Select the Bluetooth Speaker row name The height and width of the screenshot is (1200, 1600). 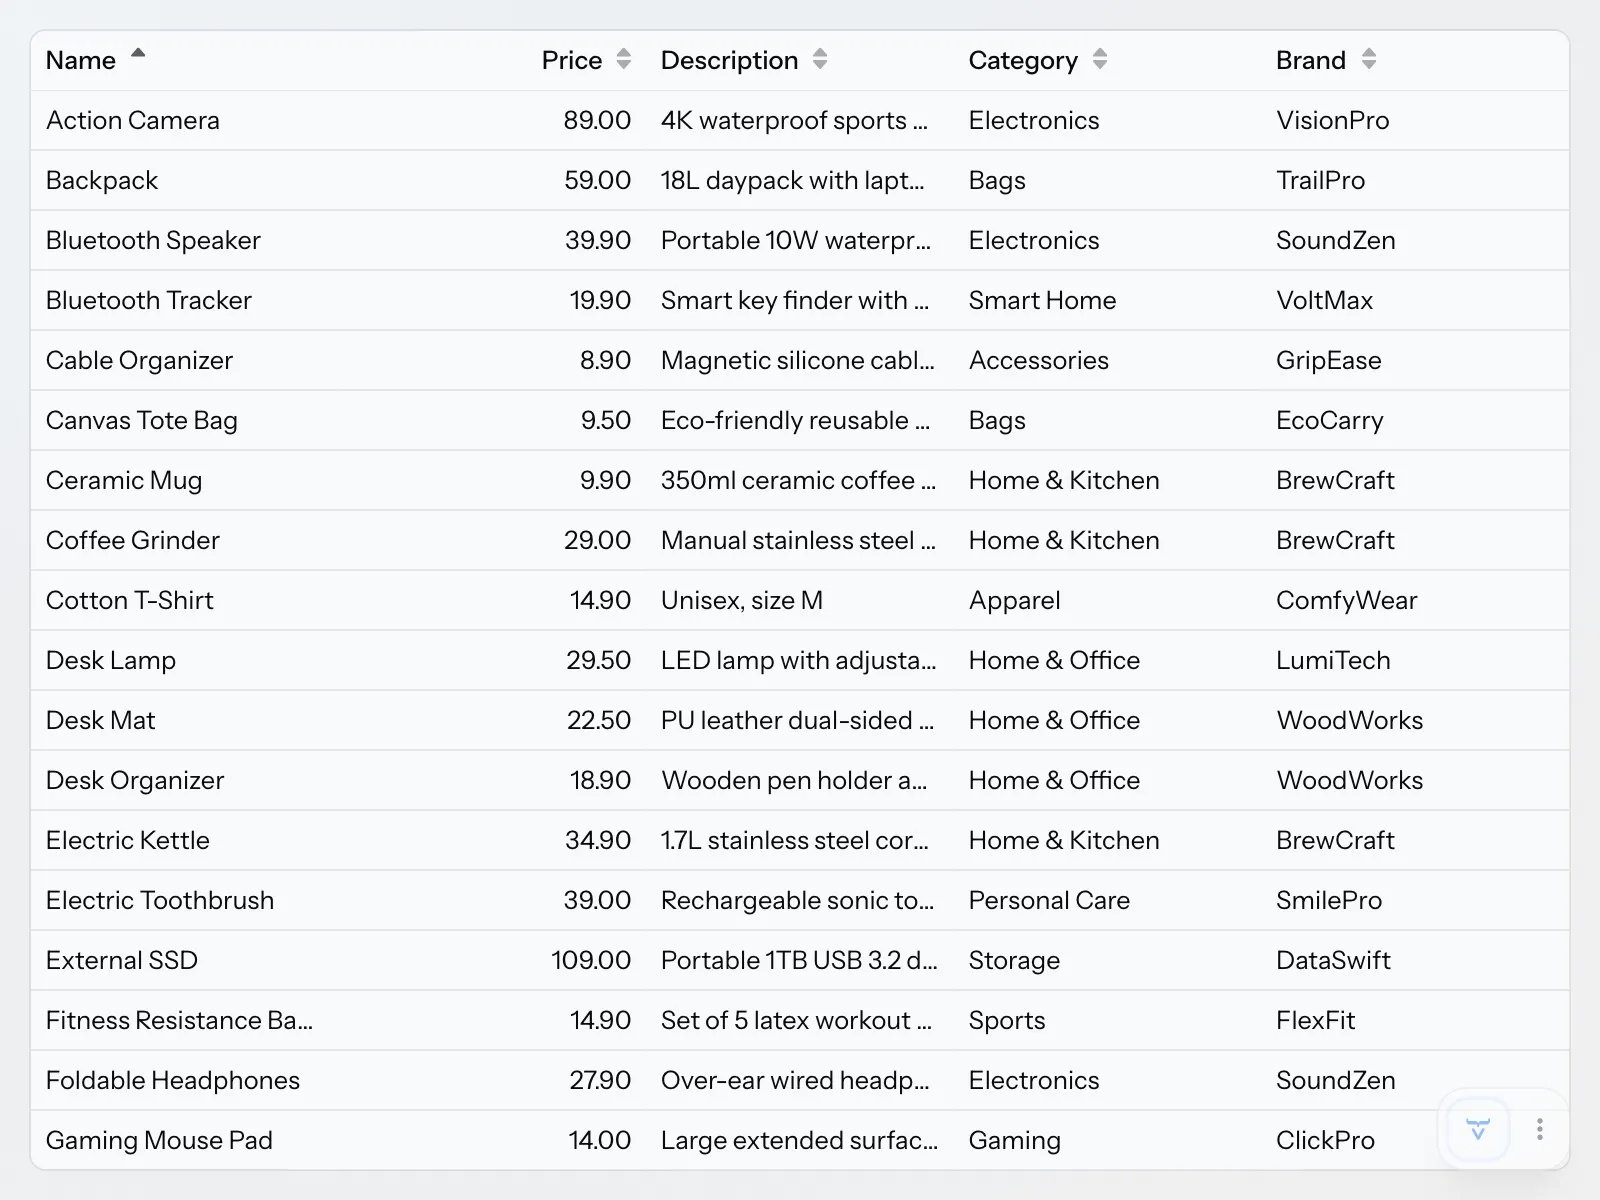pyautogui.click(x=153, y=240)
